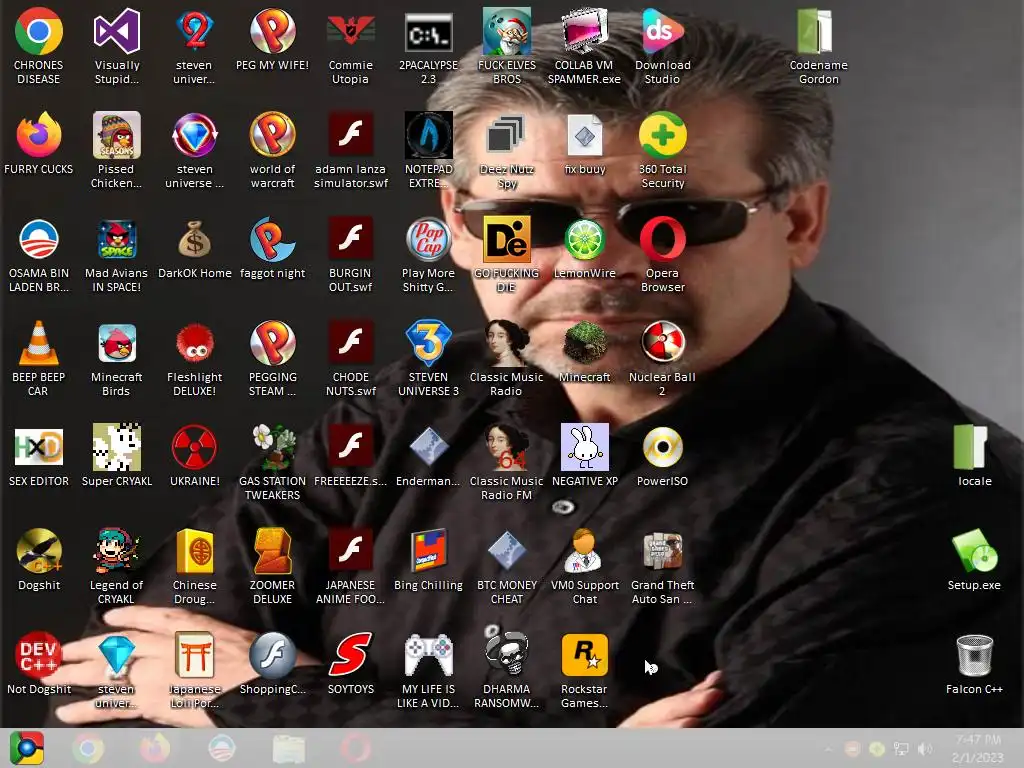Image resolution: width=1024 pixels, height=768 pixels.
Task: Open Firefox from the taskbar
Action: (155, 748)
